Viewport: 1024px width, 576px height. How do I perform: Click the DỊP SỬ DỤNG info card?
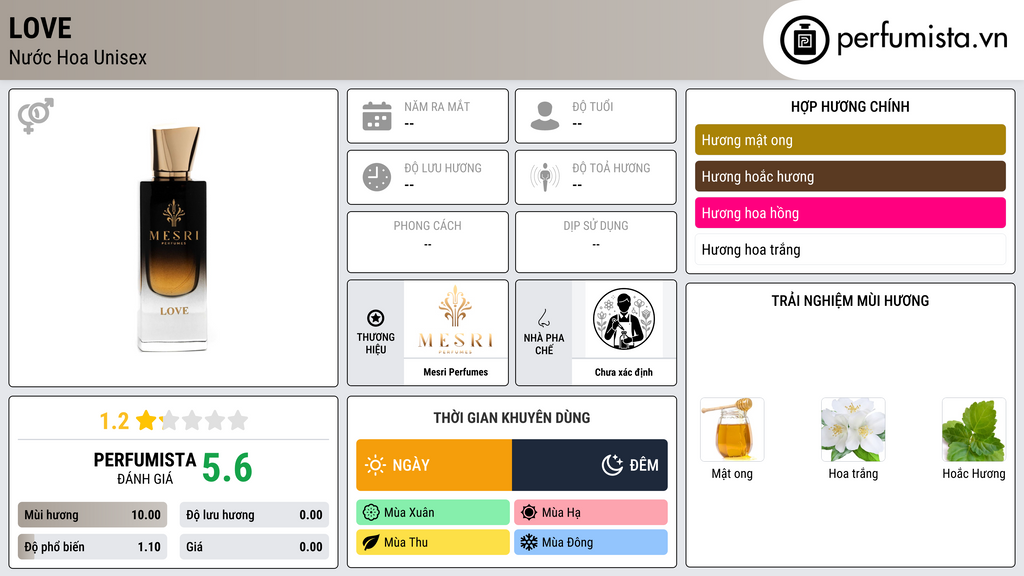point(596,242)
